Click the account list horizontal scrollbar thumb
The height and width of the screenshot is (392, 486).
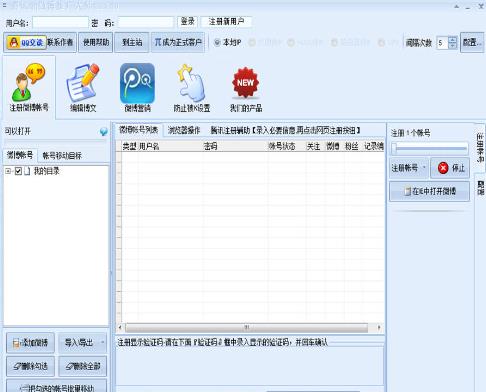coord(247,328)
